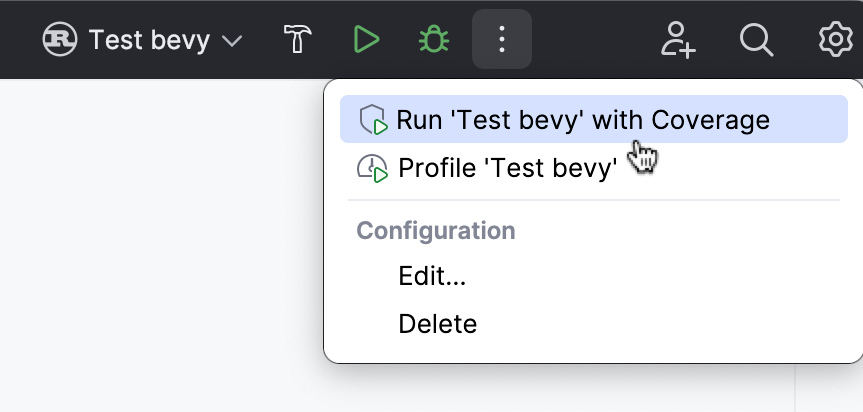The height and width of the screenshot is (412, 863).
Task: Open Code With Me add-user icon
Action: tap(678, 40)
